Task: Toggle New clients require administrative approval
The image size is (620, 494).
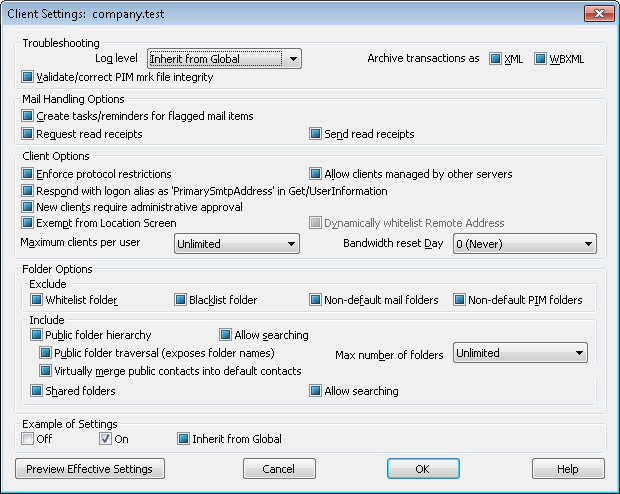Action: [28, 207]
